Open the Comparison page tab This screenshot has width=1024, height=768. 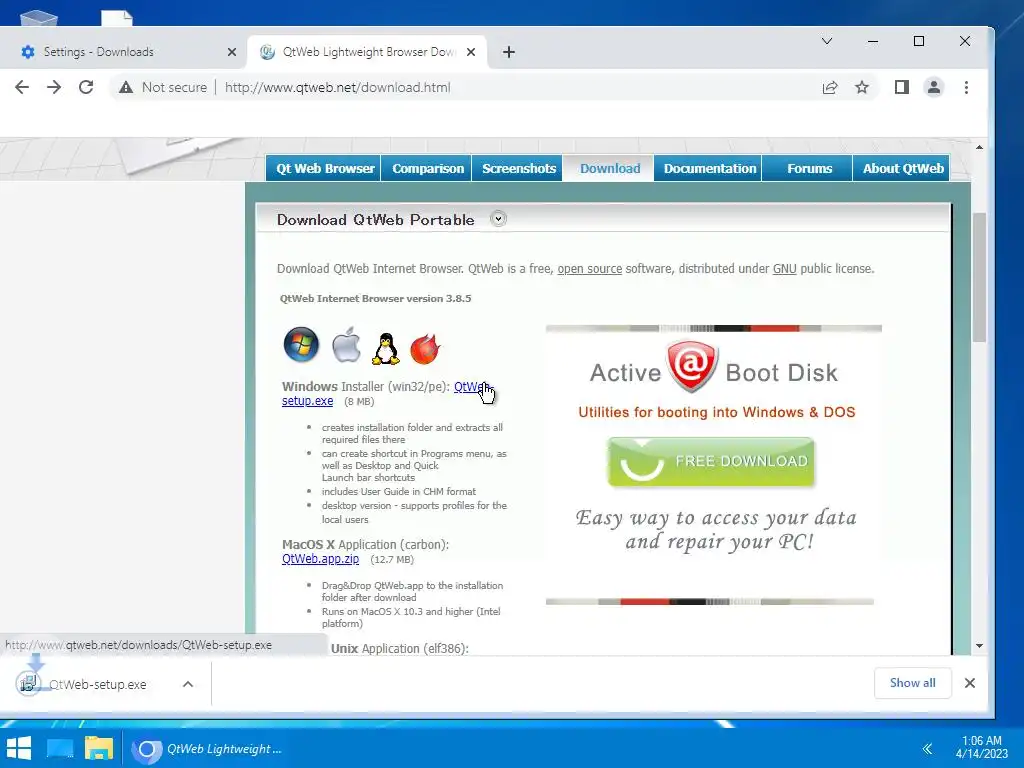click(x=428, y=168)
